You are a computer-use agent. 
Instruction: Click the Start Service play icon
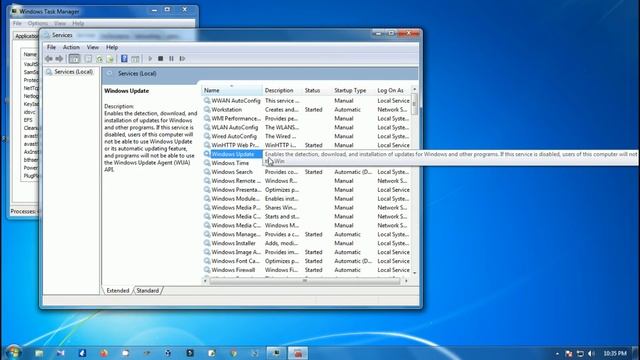click(x=150, y=59)
